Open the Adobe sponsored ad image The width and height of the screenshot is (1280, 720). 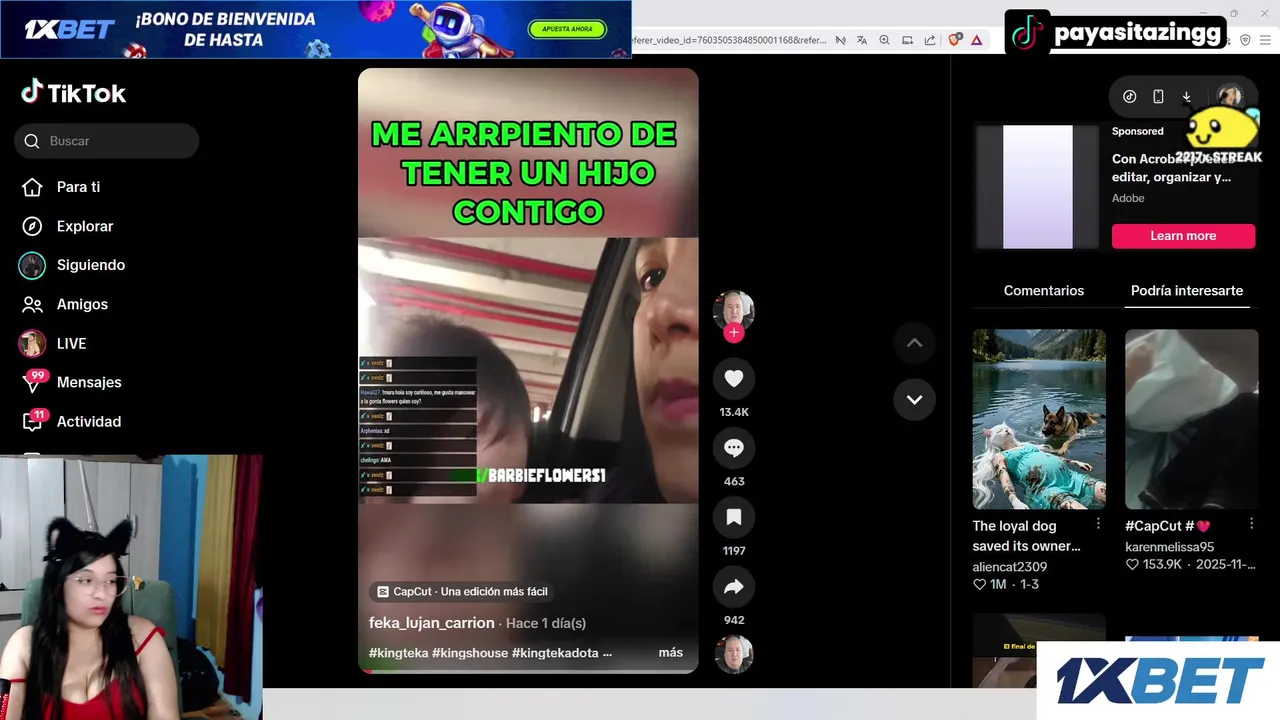pyautogui.click(x=1038, y=187)
